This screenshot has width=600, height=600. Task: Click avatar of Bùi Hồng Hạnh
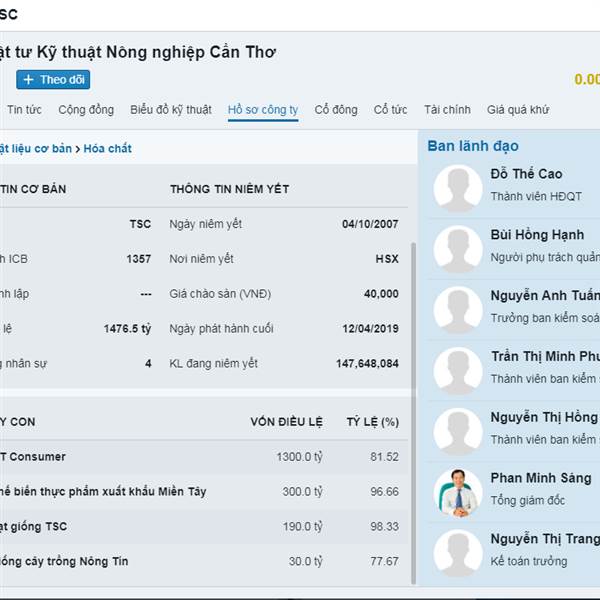pyautogui.click(x=458, y=249)
